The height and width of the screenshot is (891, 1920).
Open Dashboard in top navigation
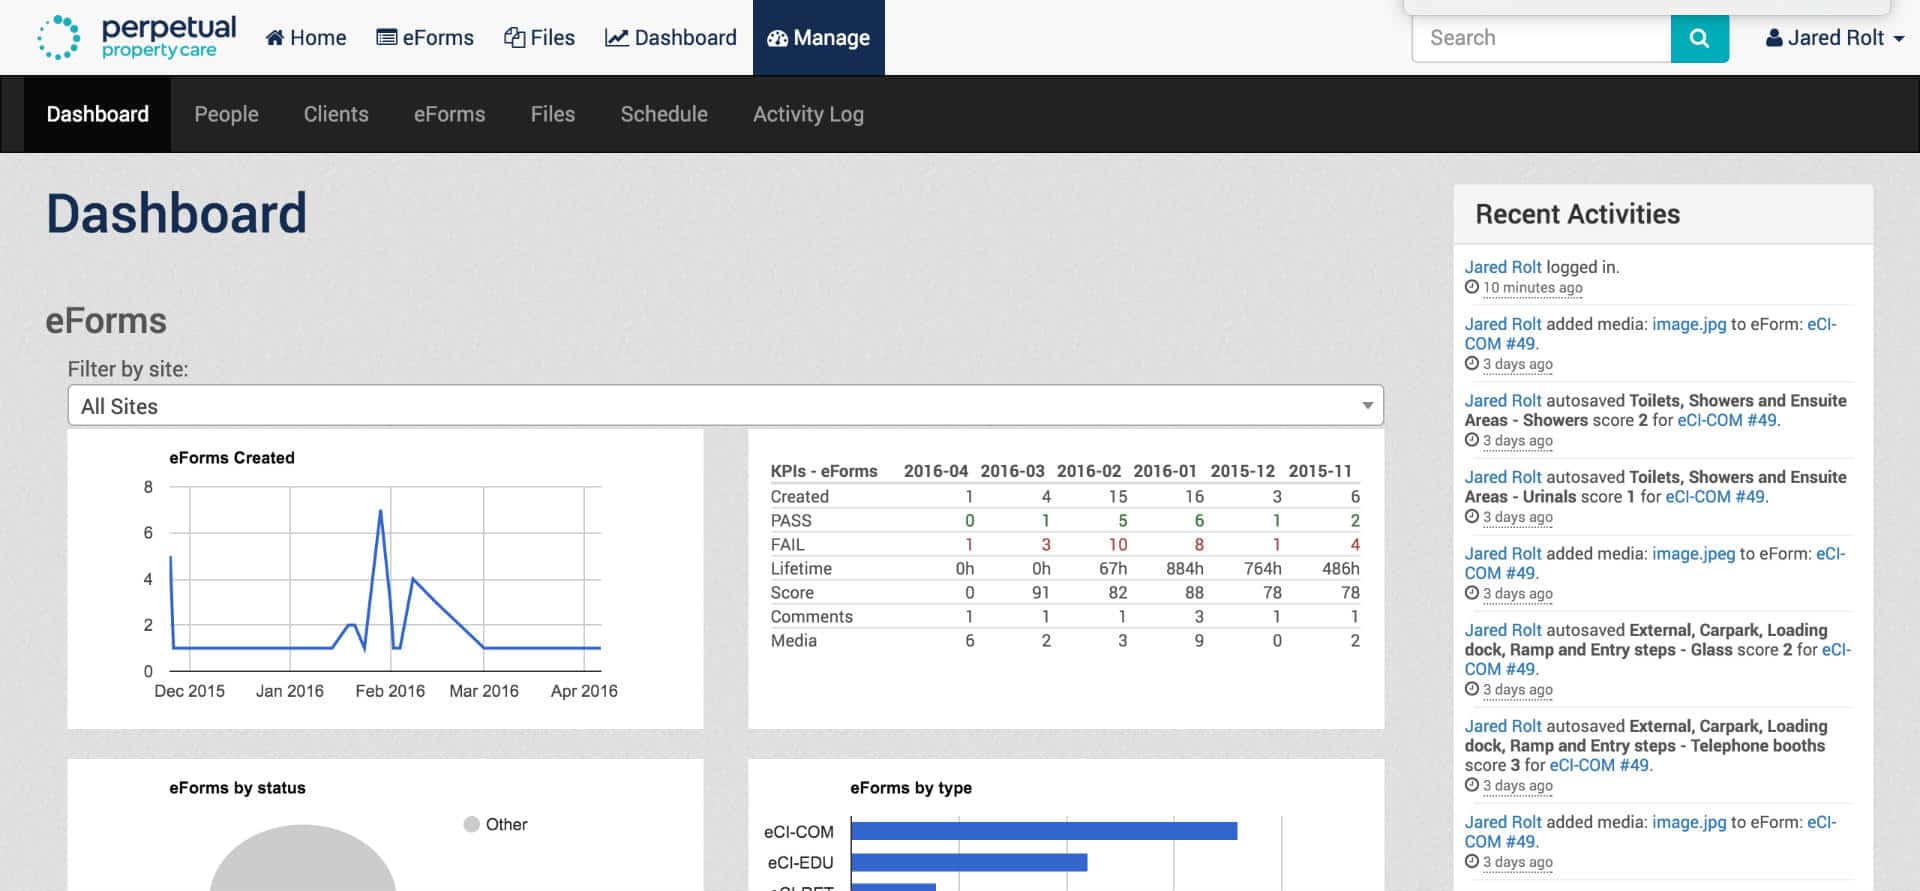[x=671, y=38]
